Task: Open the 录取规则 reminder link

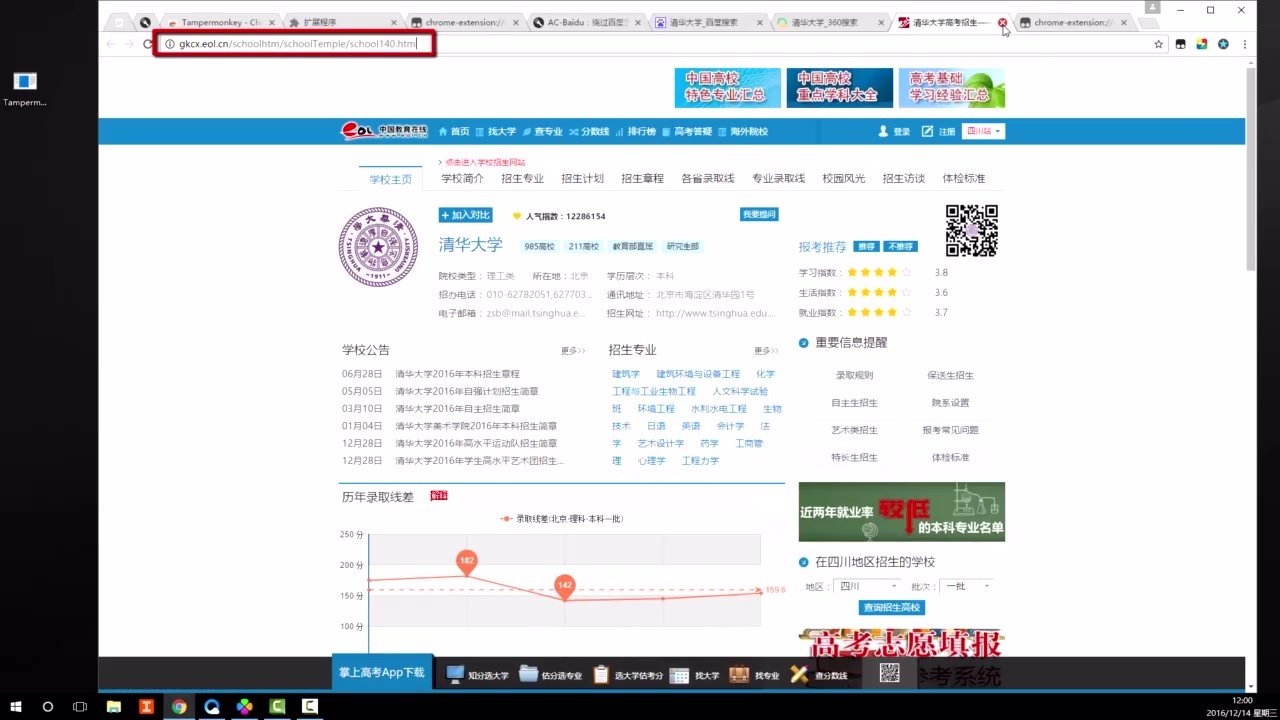Action: coord(854,375)
